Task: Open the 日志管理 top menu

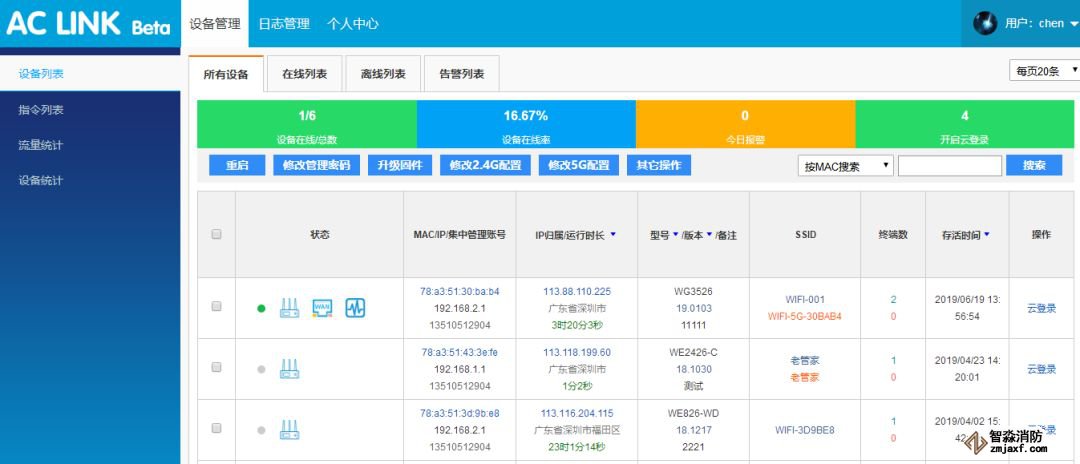Action: [284, 23]
